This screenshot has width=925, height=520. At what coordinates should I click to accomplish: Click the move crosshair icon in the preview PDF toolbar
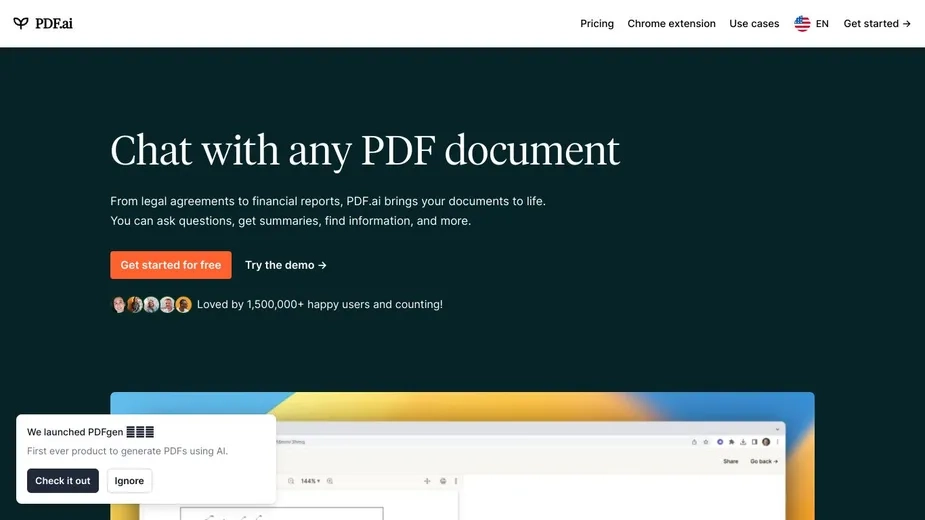[427, 481]
